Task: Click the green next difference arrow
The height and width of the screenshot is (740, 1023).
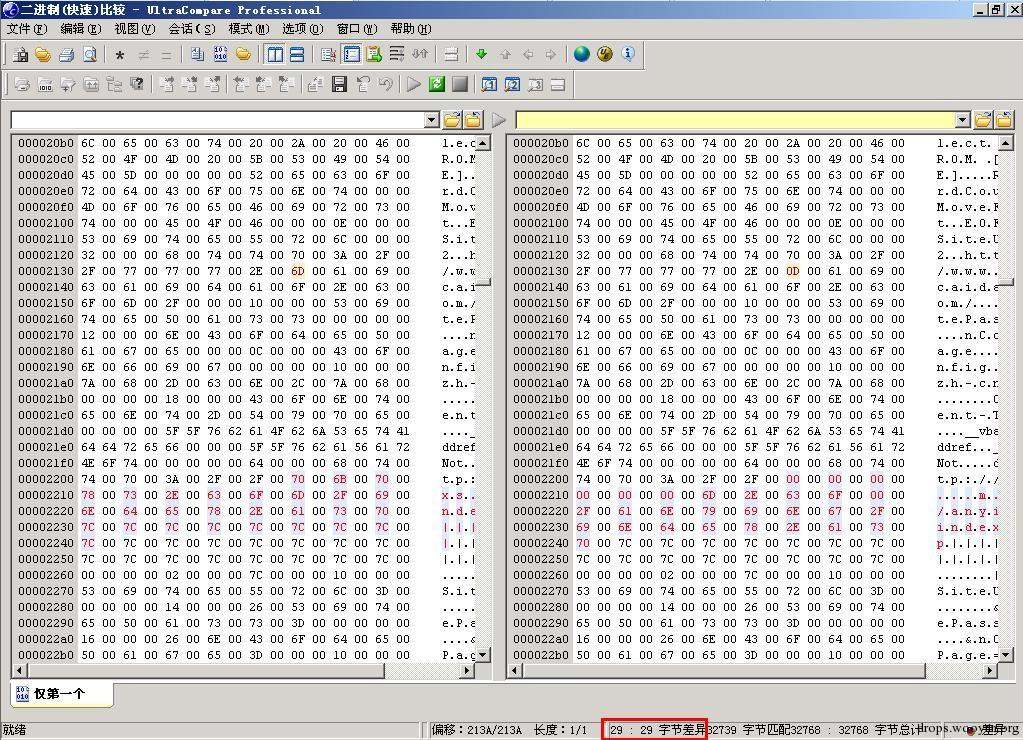Action: [x=481, y=54]
